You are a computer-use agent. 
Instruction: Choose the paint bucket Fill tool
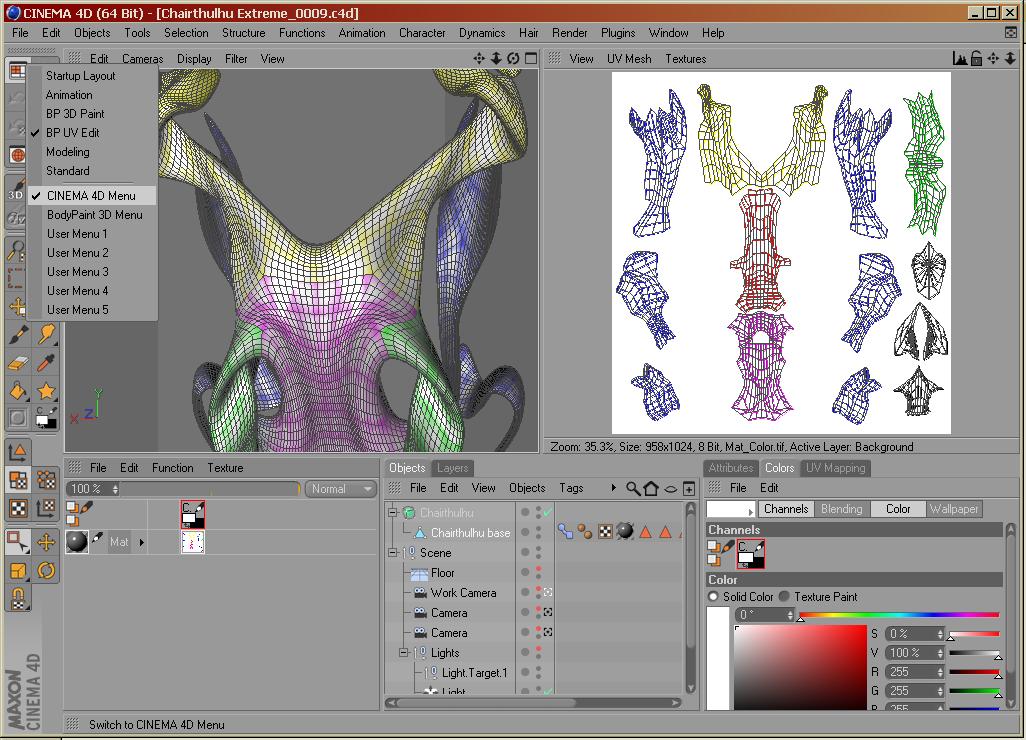[18, 390]
